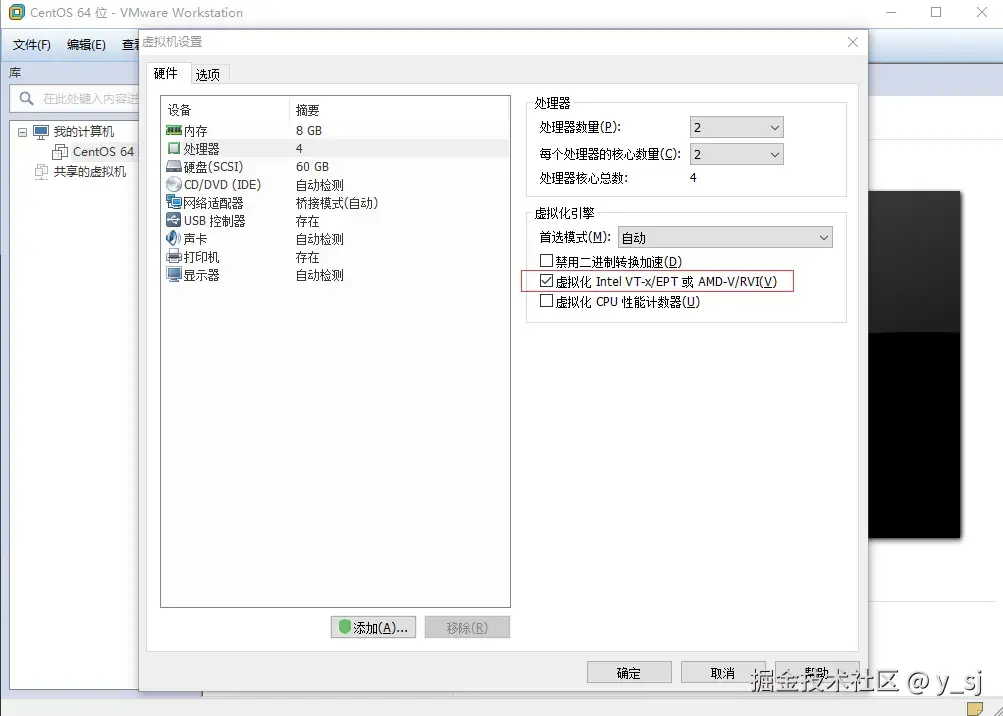Select the 硬盘(SCSI) row label
The height and width of the screenshot is (716, 1003).
pyautogui.click(x=214, y=167)
